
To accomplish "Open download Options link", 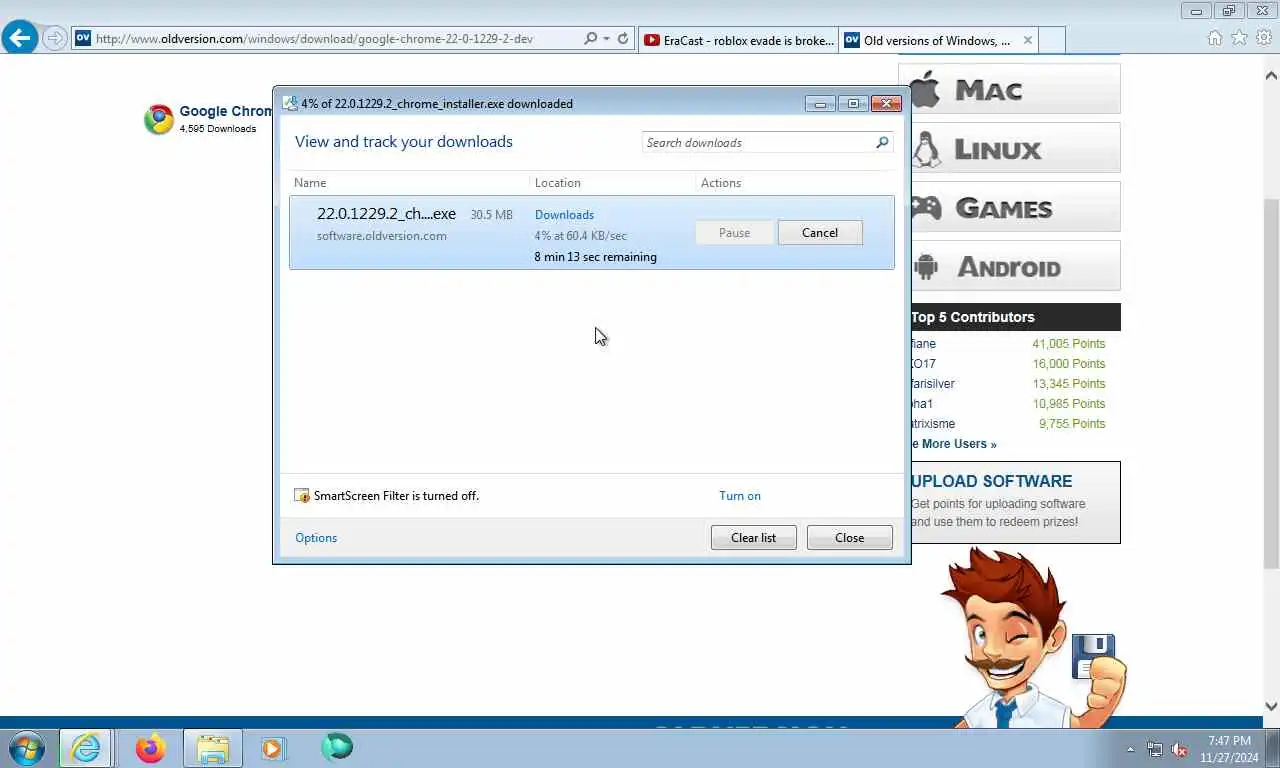I will (x=316, y=538).
